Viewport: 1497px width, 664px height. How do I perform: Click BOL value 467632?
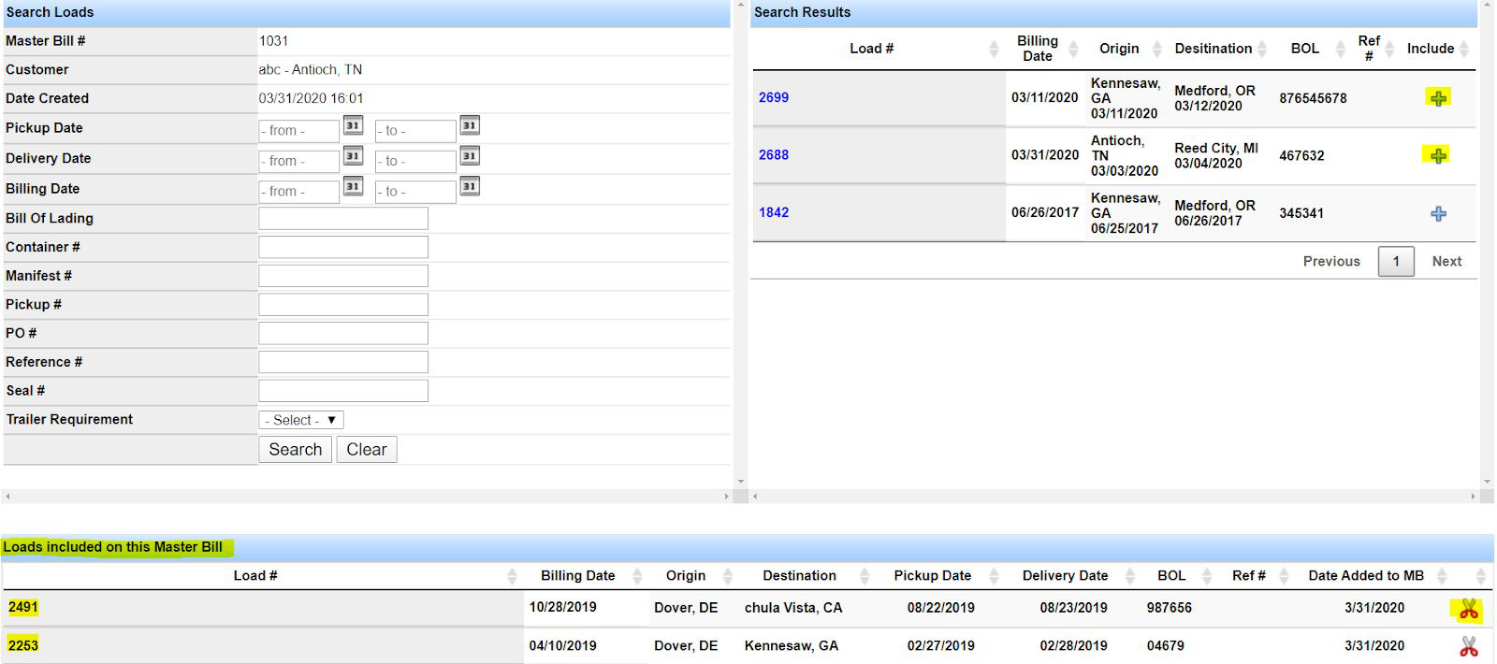(1302, 155)
